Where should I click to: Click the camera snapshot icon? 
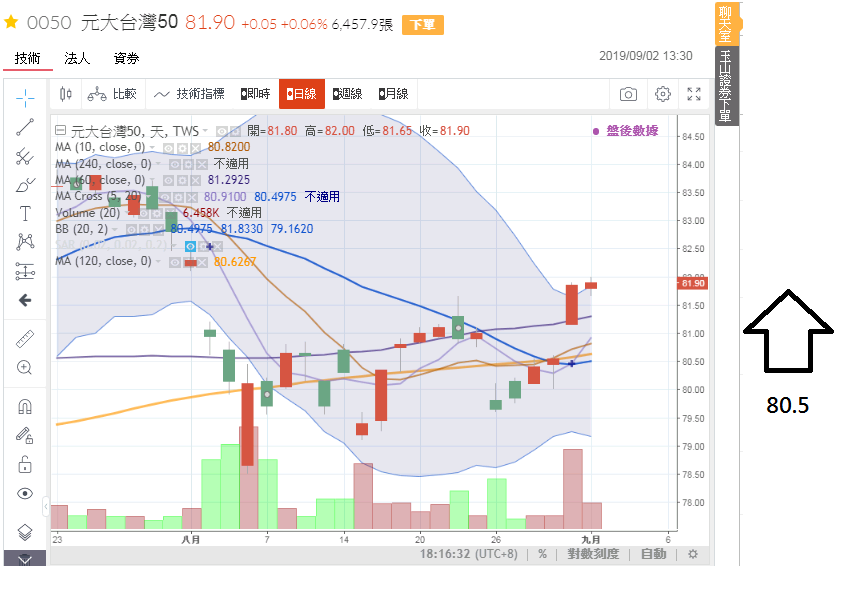point(628,94)
